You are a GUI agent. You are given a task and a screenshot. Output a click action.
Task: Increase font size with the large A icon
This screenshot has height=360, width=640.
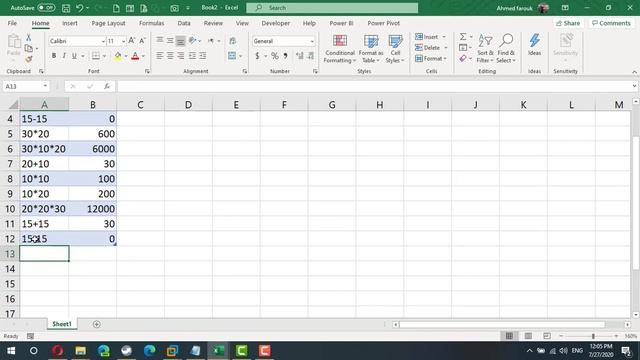[x=131, y=41]
